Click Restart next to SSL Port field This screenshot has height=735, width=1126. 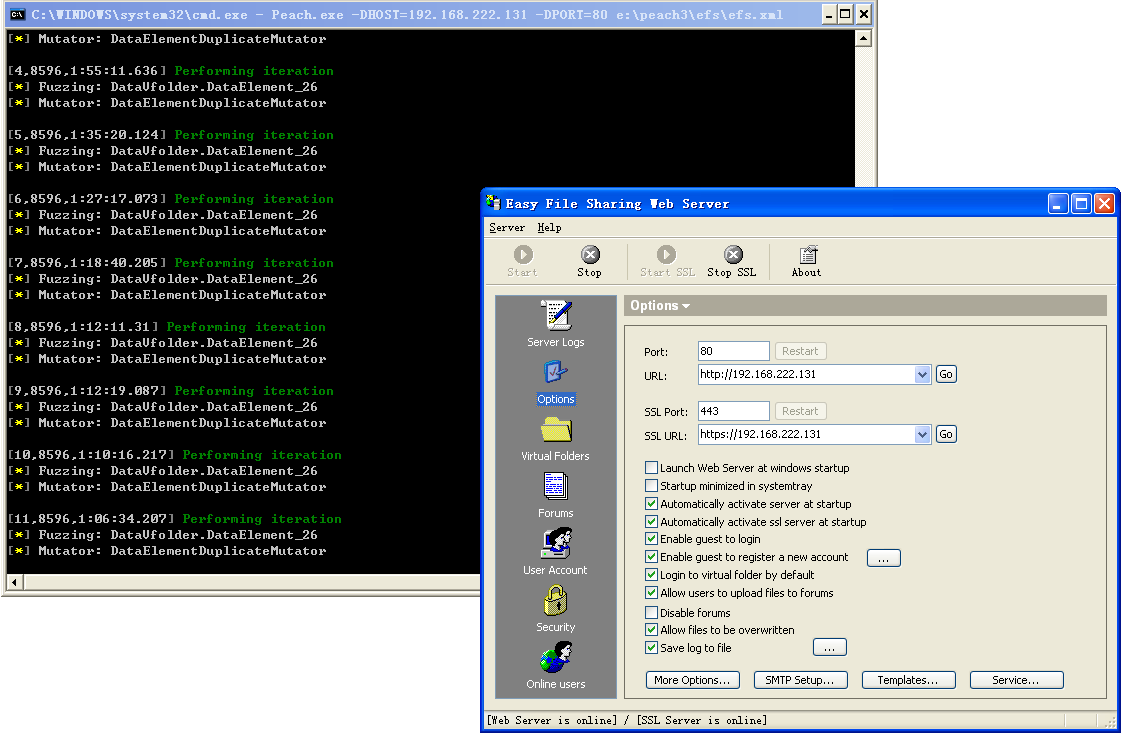click(x=800, y=411)
